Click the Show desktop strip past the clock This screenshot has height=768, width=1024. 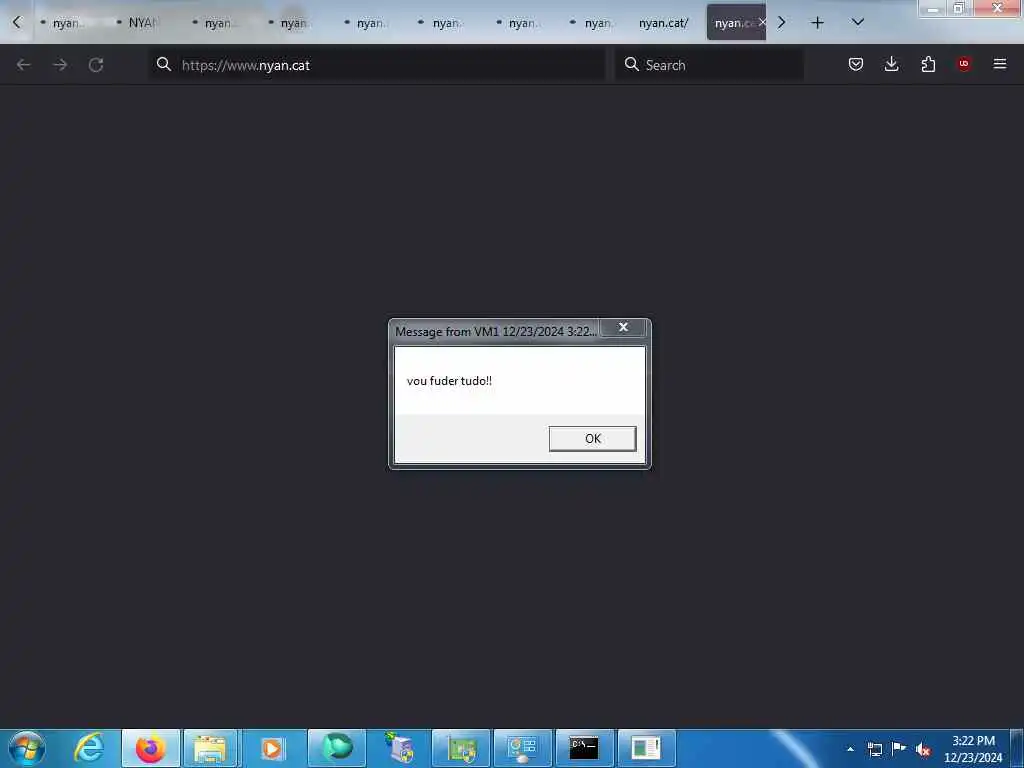pos(1017,748)
